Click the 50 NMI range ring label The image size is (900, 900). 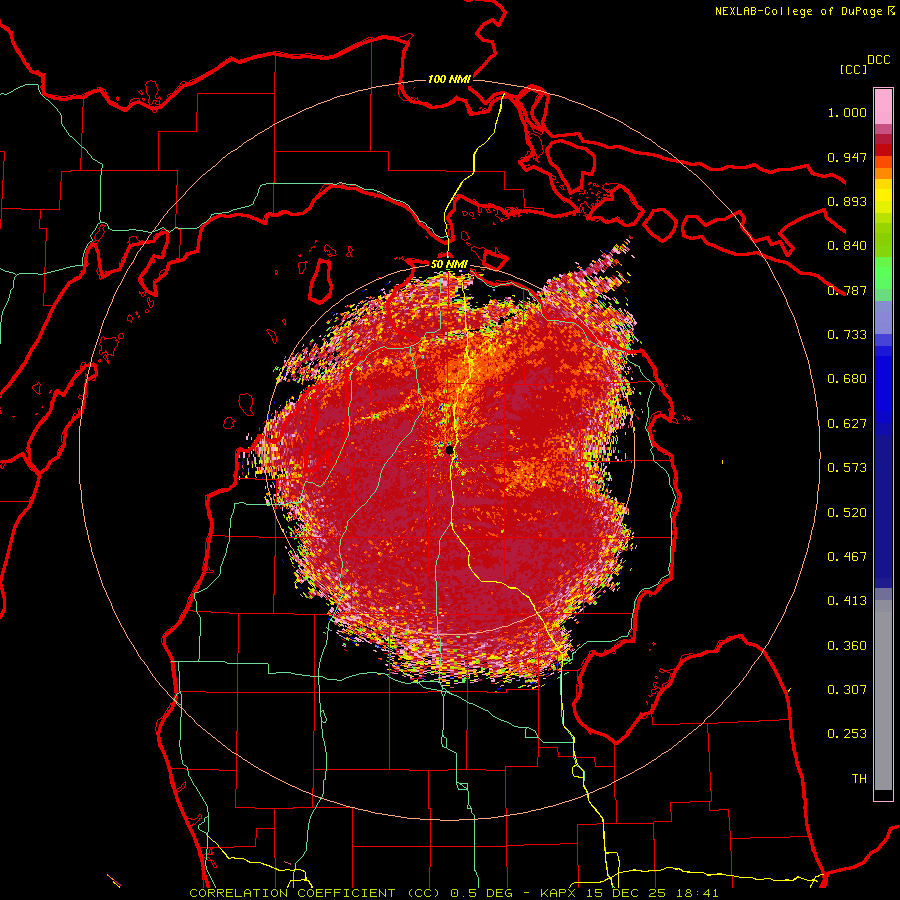(449, 264)
